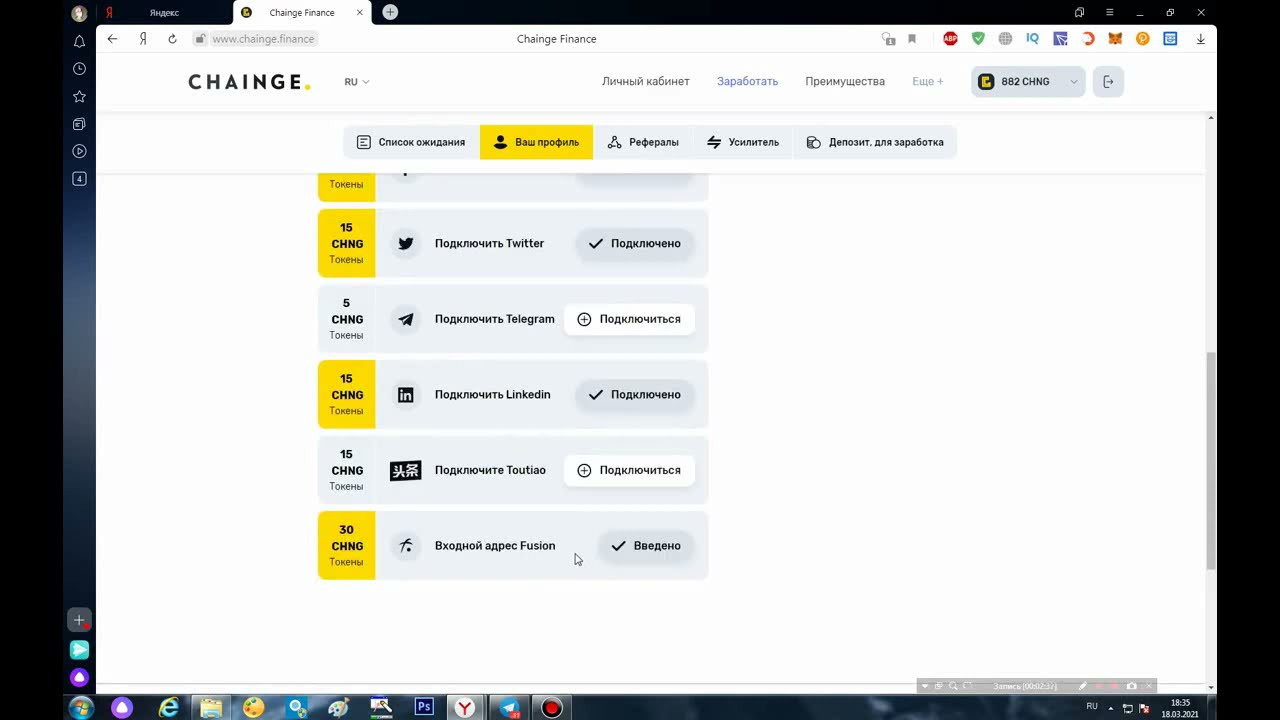Viewport: 1280px width, 720px height.
Task: Open the green shield Adguard extension
Action: 978,39
